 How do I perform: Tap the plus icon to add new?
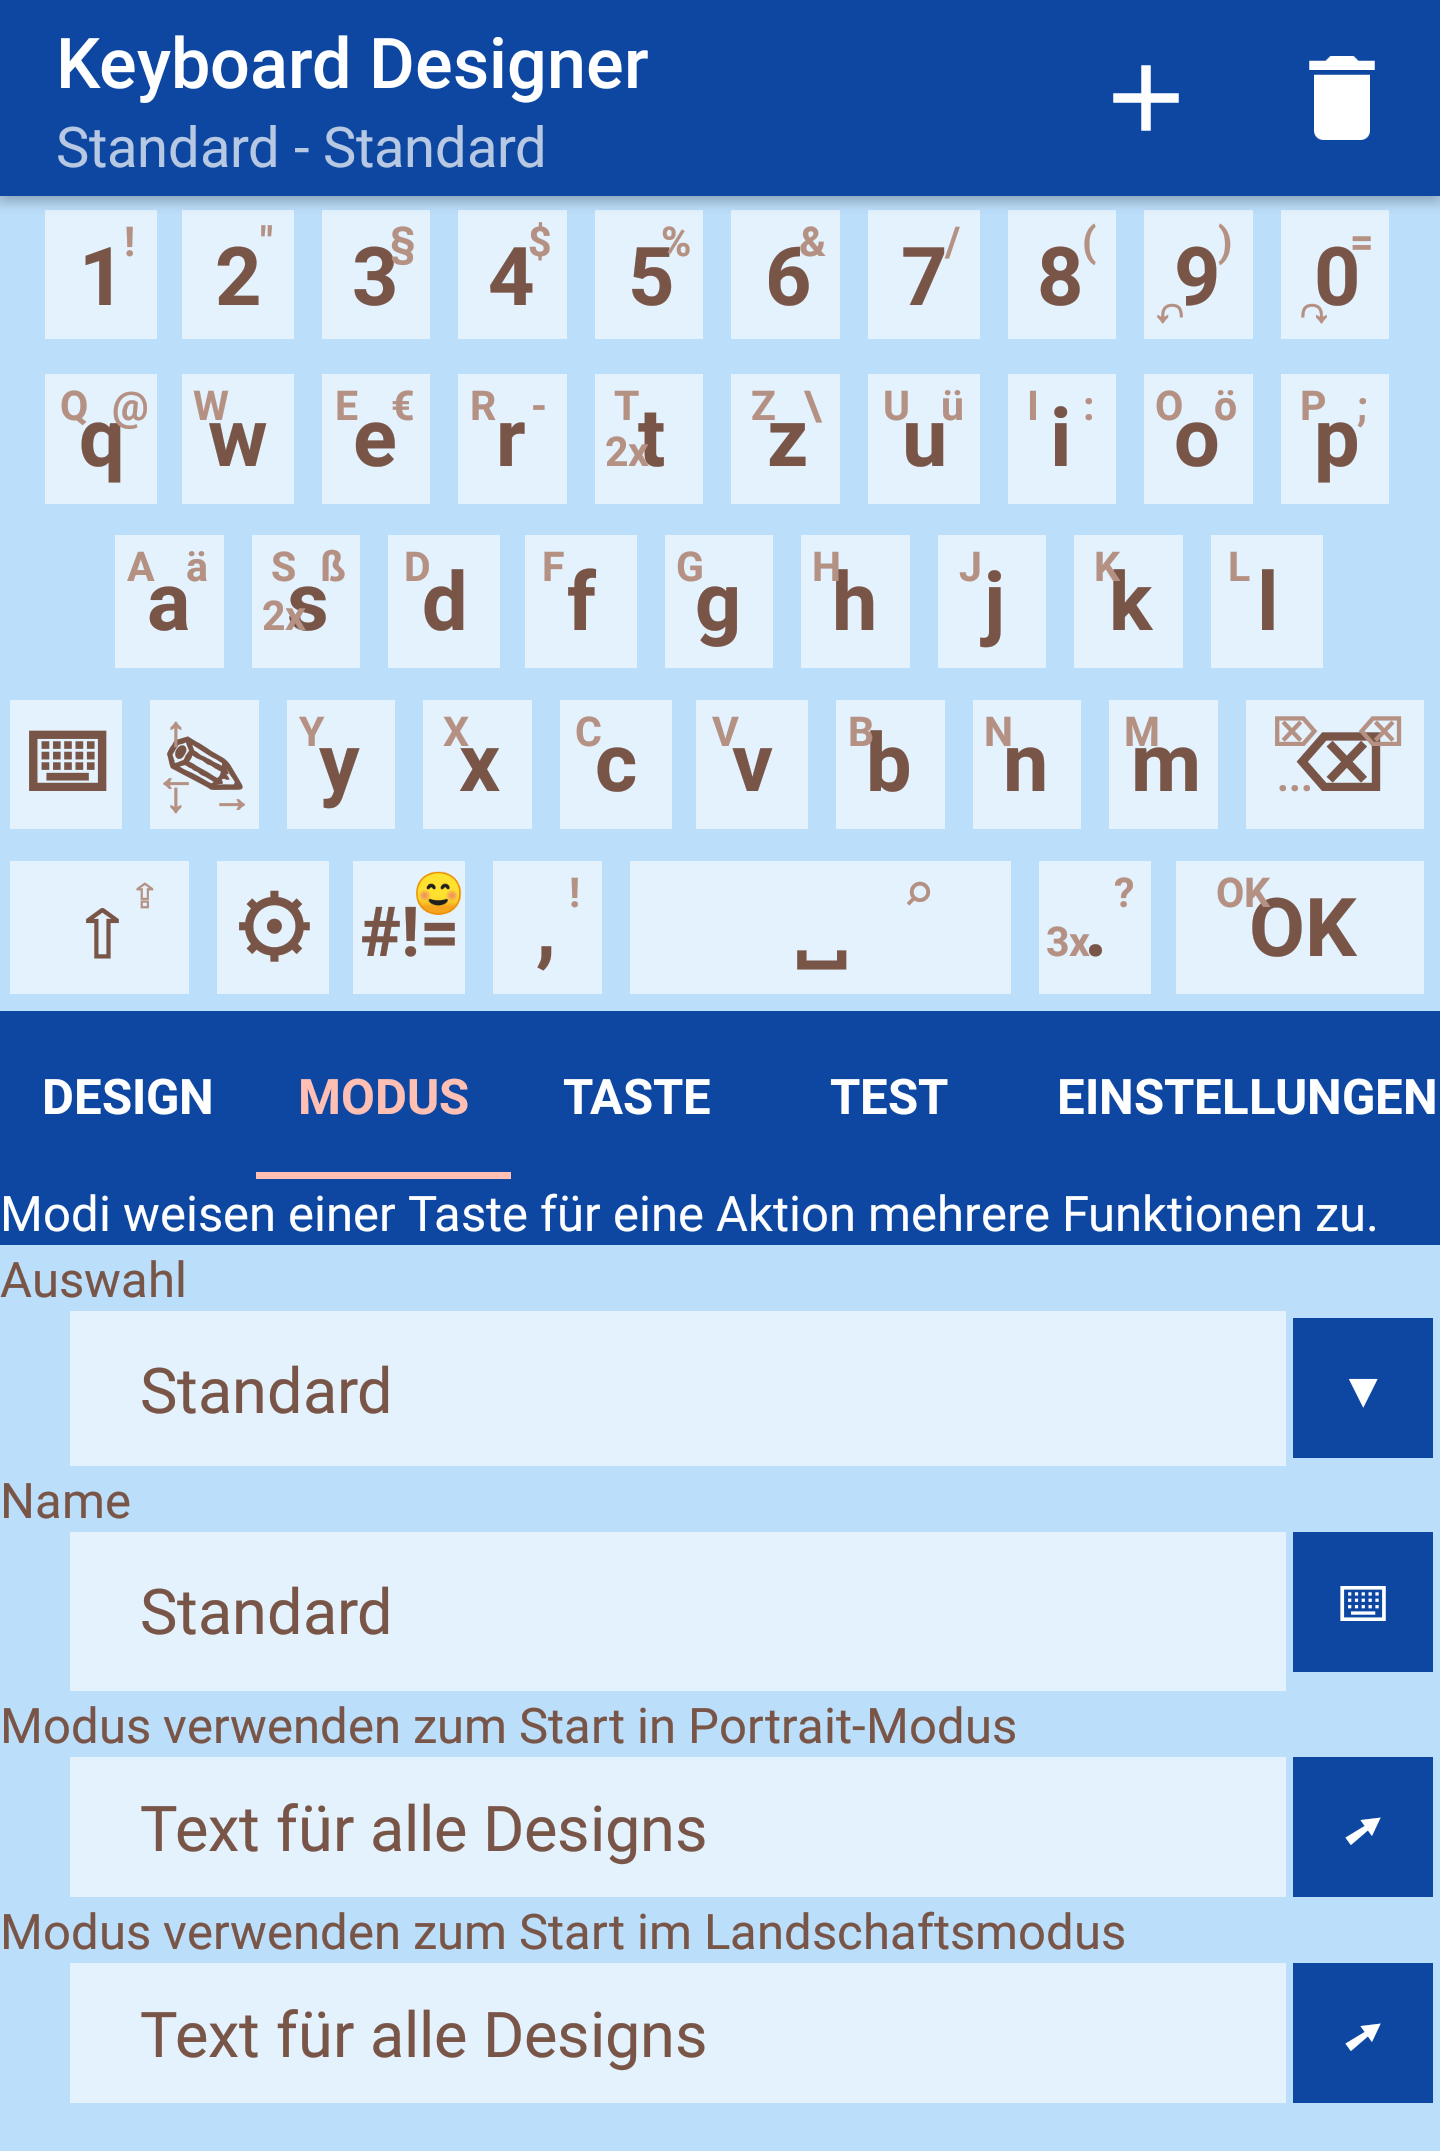click(1146, 98)
